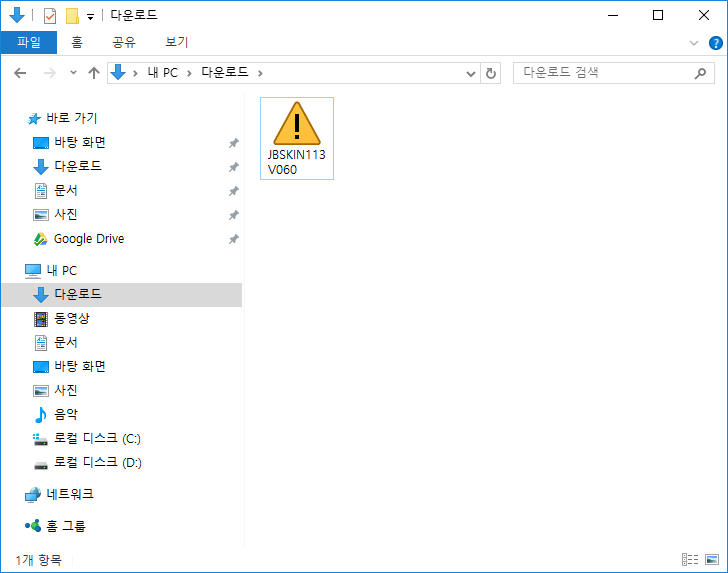Click the search magnifier icon
This screenshot has width=728, height=573.
coord(700,73)
